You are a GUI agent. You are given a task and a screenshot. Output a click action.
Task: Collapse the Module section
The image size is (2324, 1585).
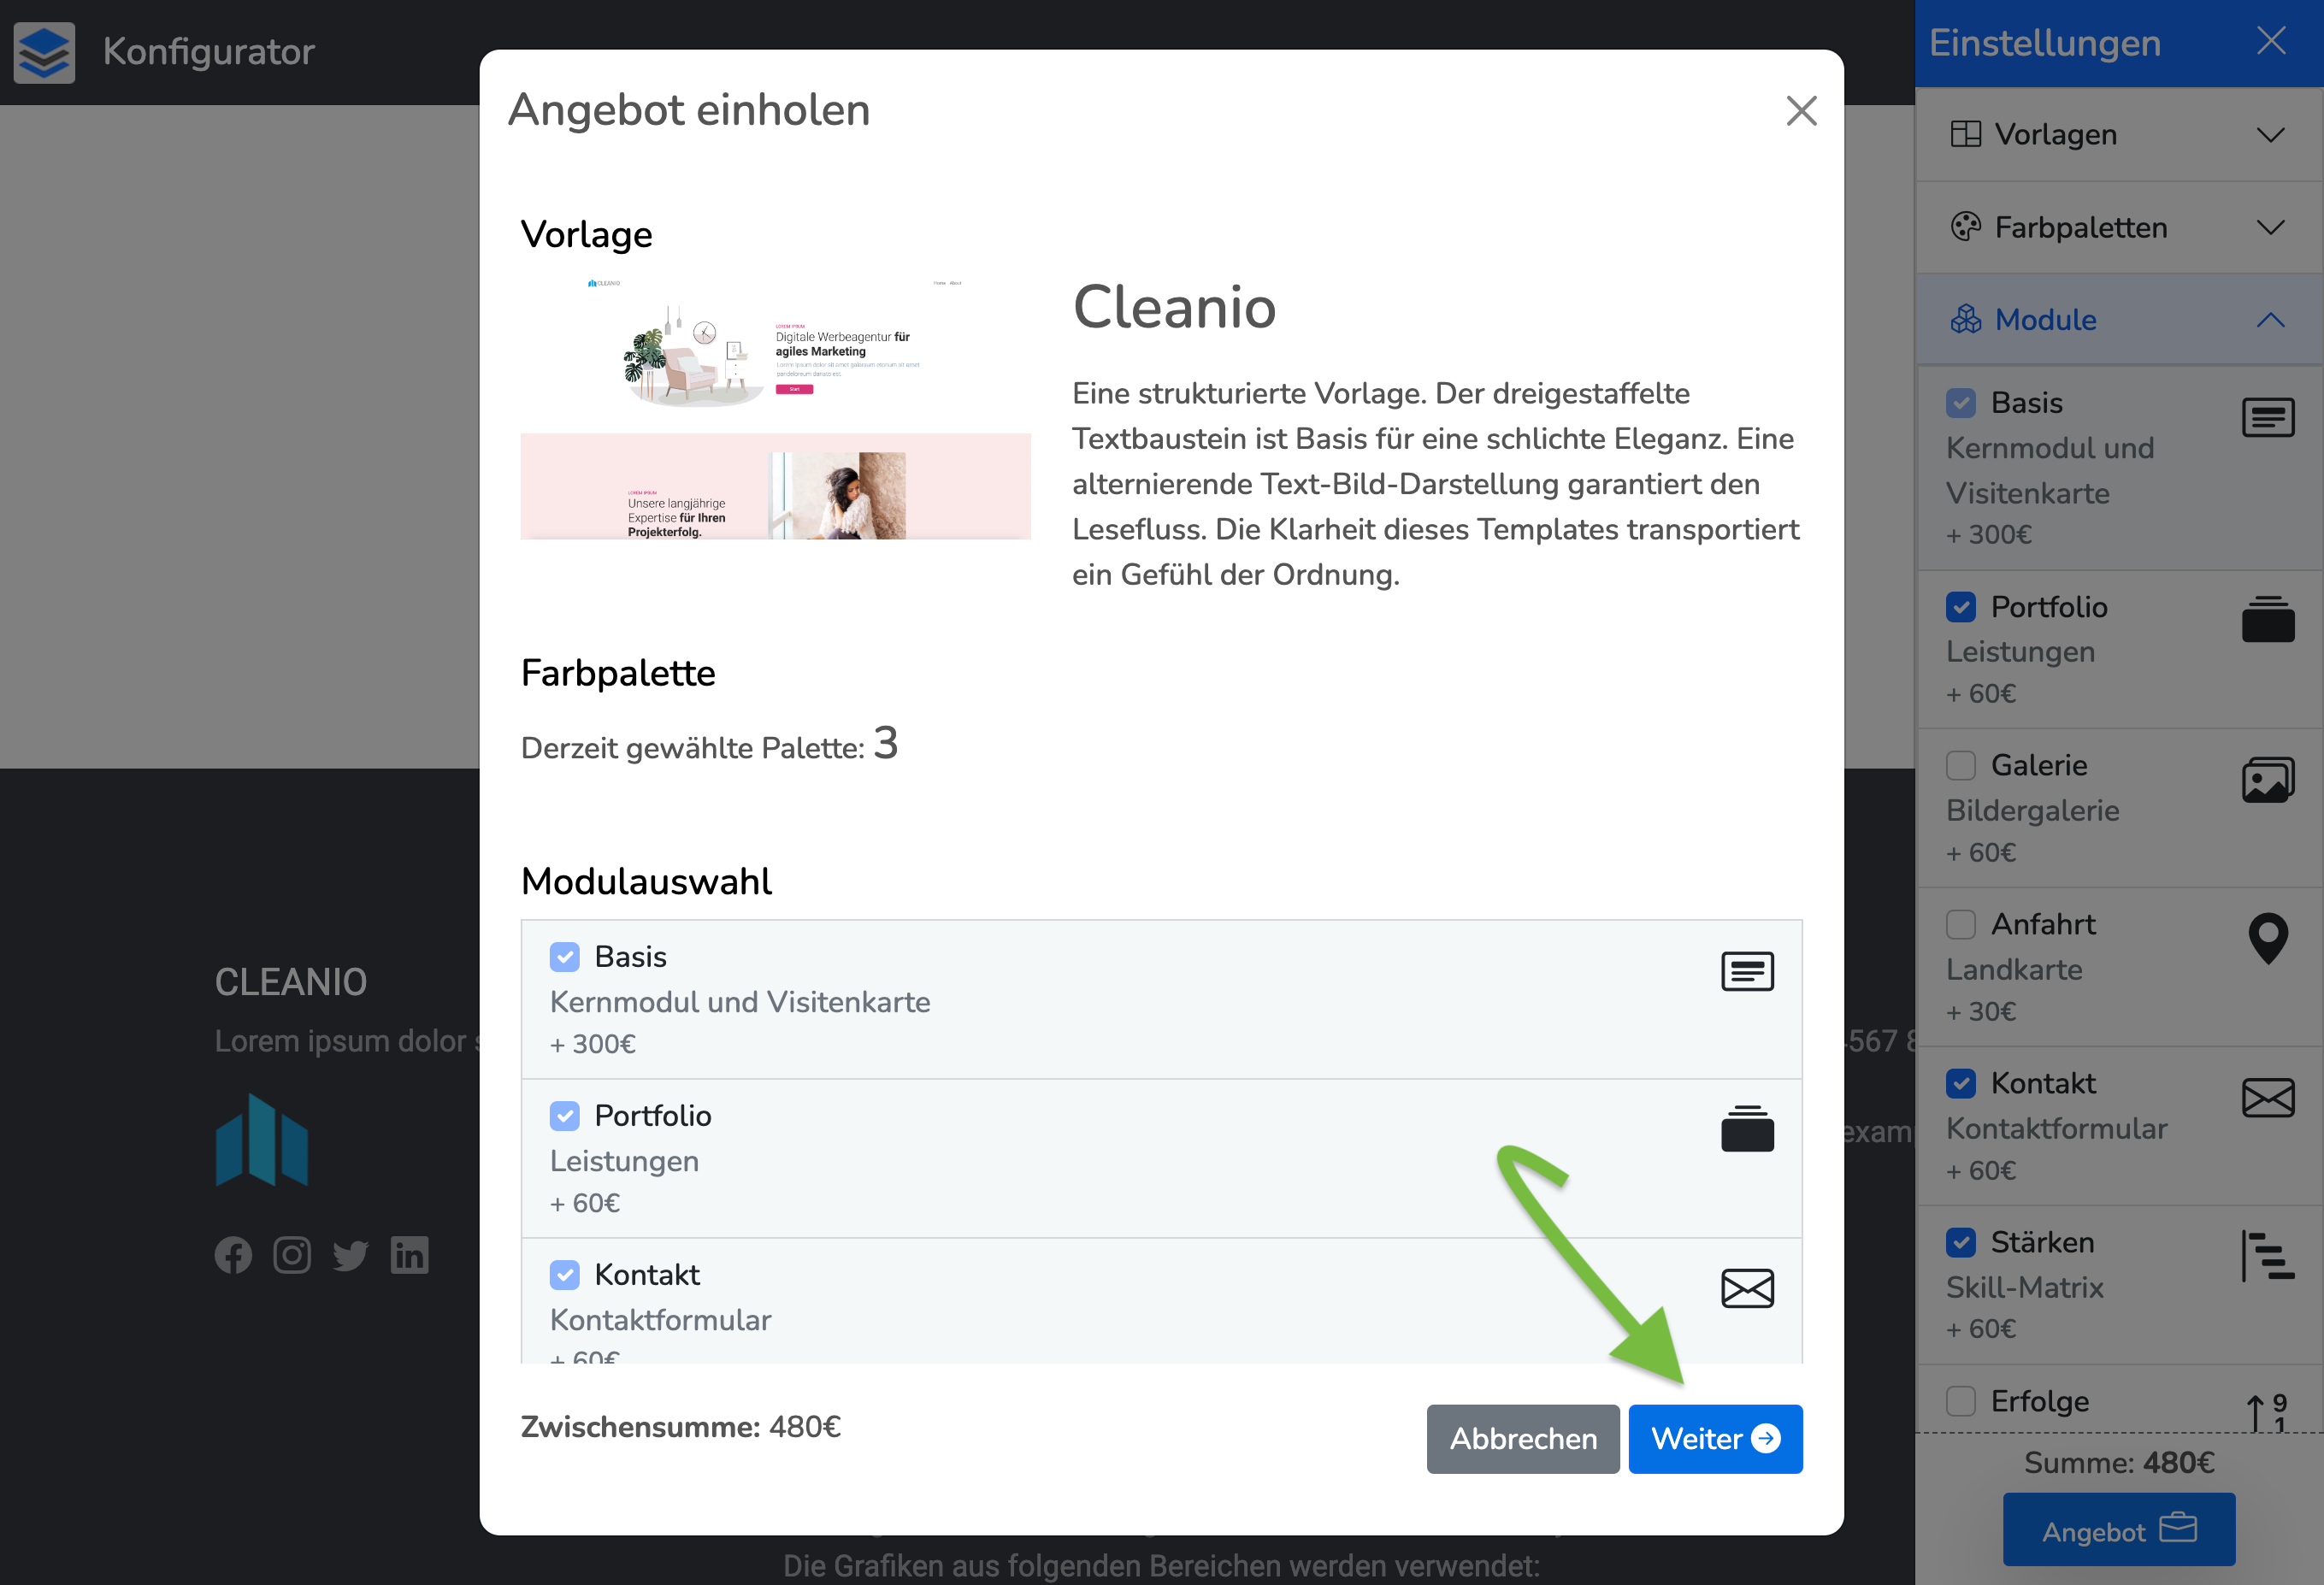2270,320
